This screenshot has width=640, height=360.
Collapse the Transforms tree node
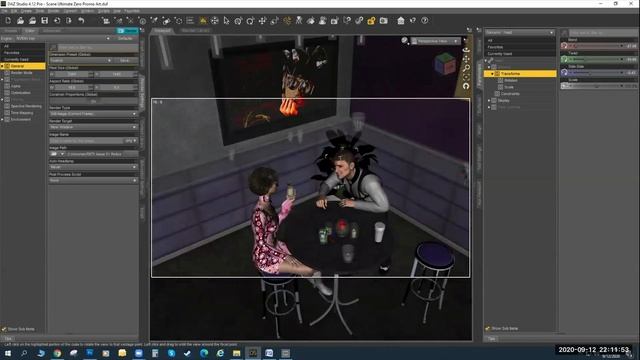(x=493, y=74)
